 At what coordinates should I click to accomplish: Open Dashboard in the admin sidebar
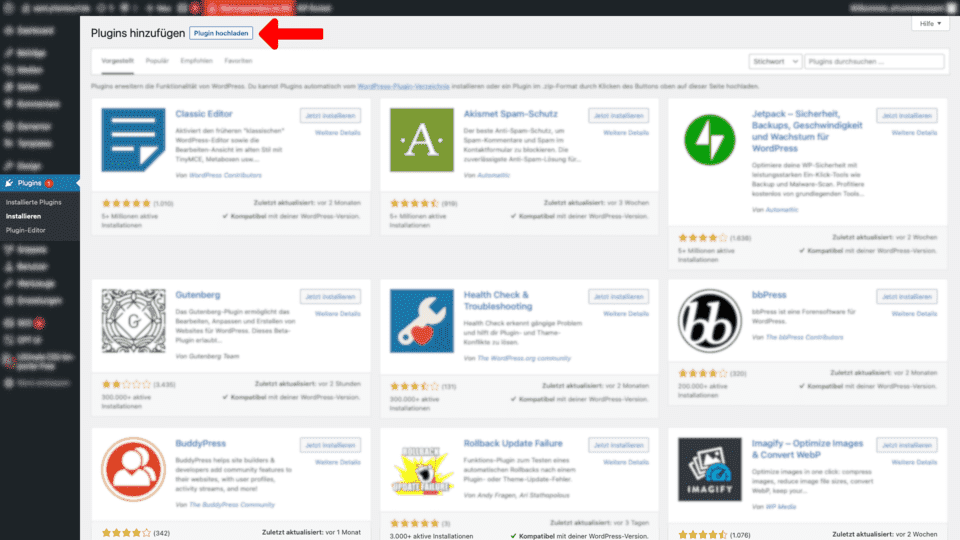(x=35, y=31)
